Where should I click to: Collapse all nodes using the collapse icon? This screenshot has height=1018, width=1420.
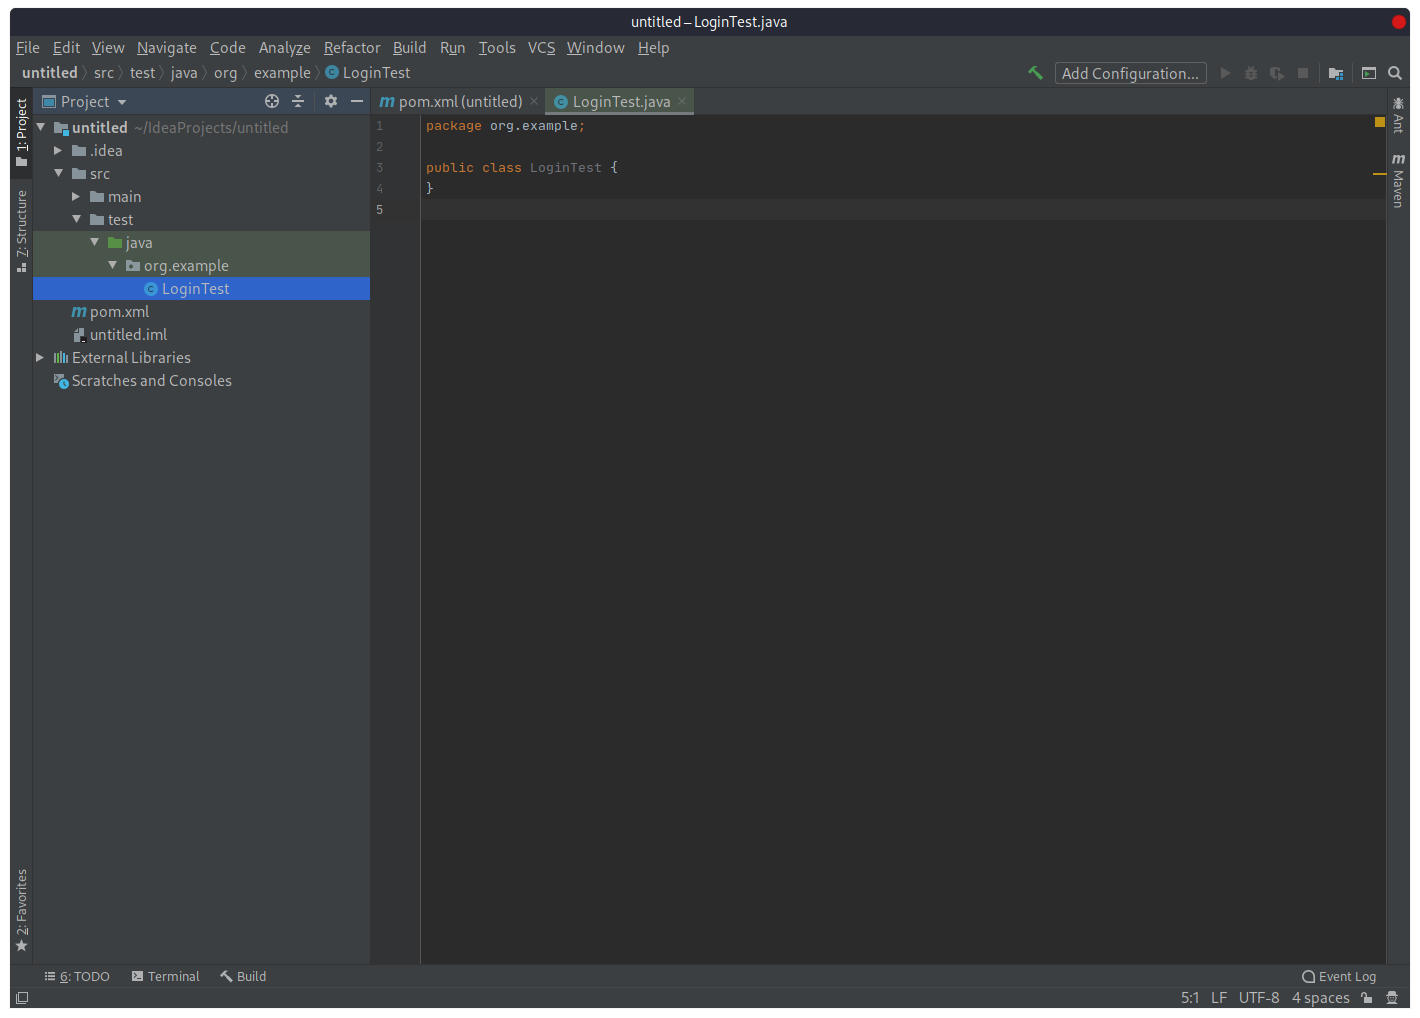(x=298, y=101)
